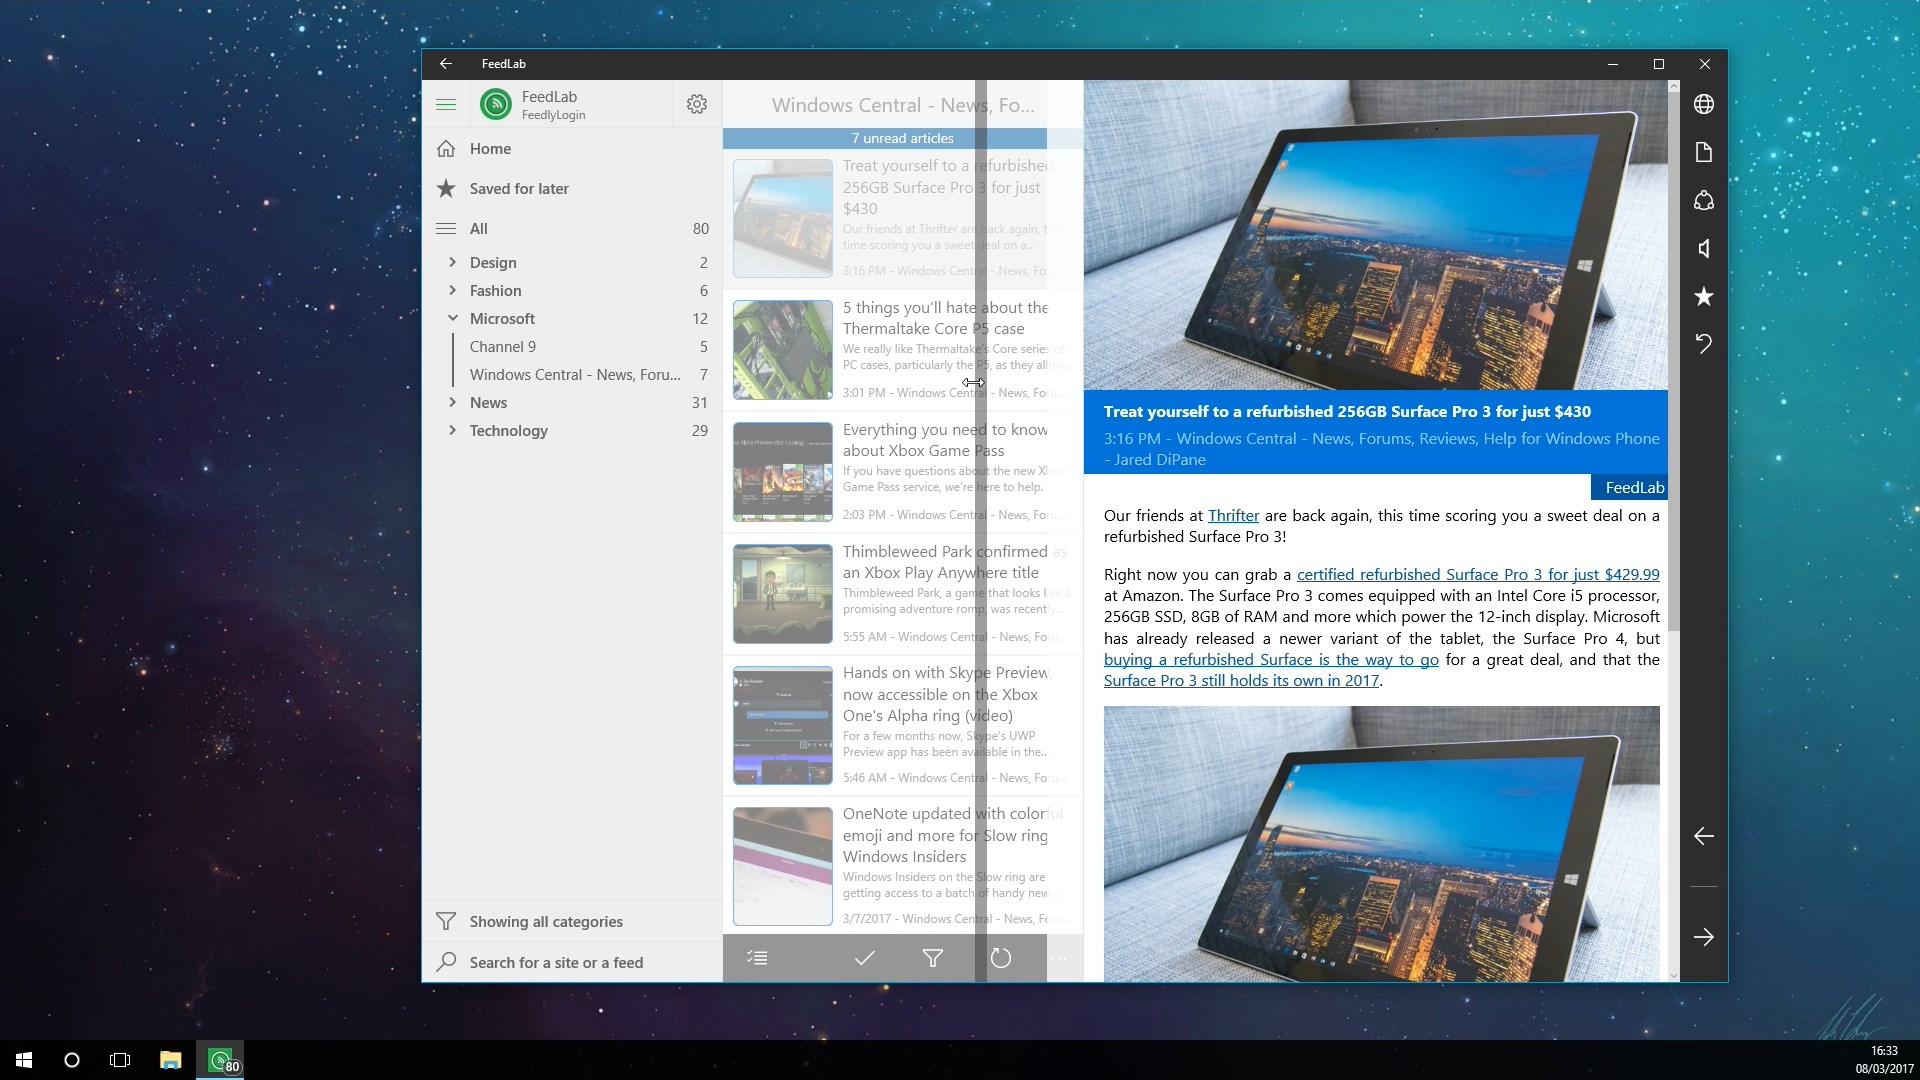Click Search for a site or feed
The height and width of the screenshot is (1080, 1920).
point(556,962)
